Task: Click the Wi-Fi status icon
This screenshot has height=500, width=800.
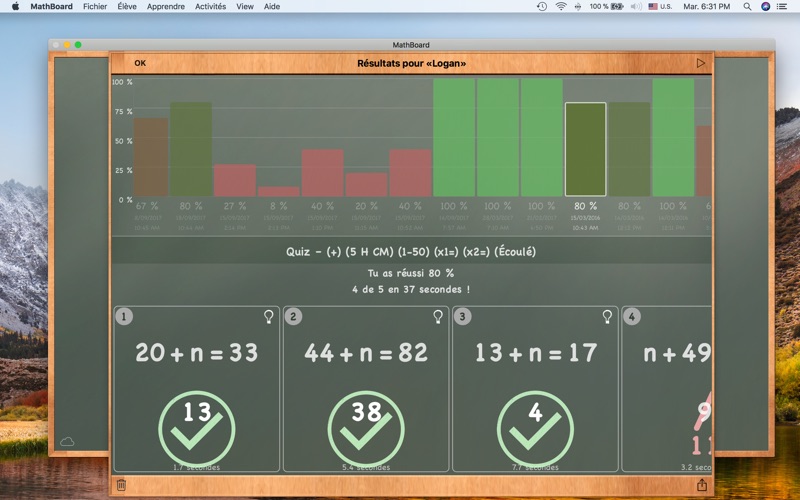Action: coord(561,6)
